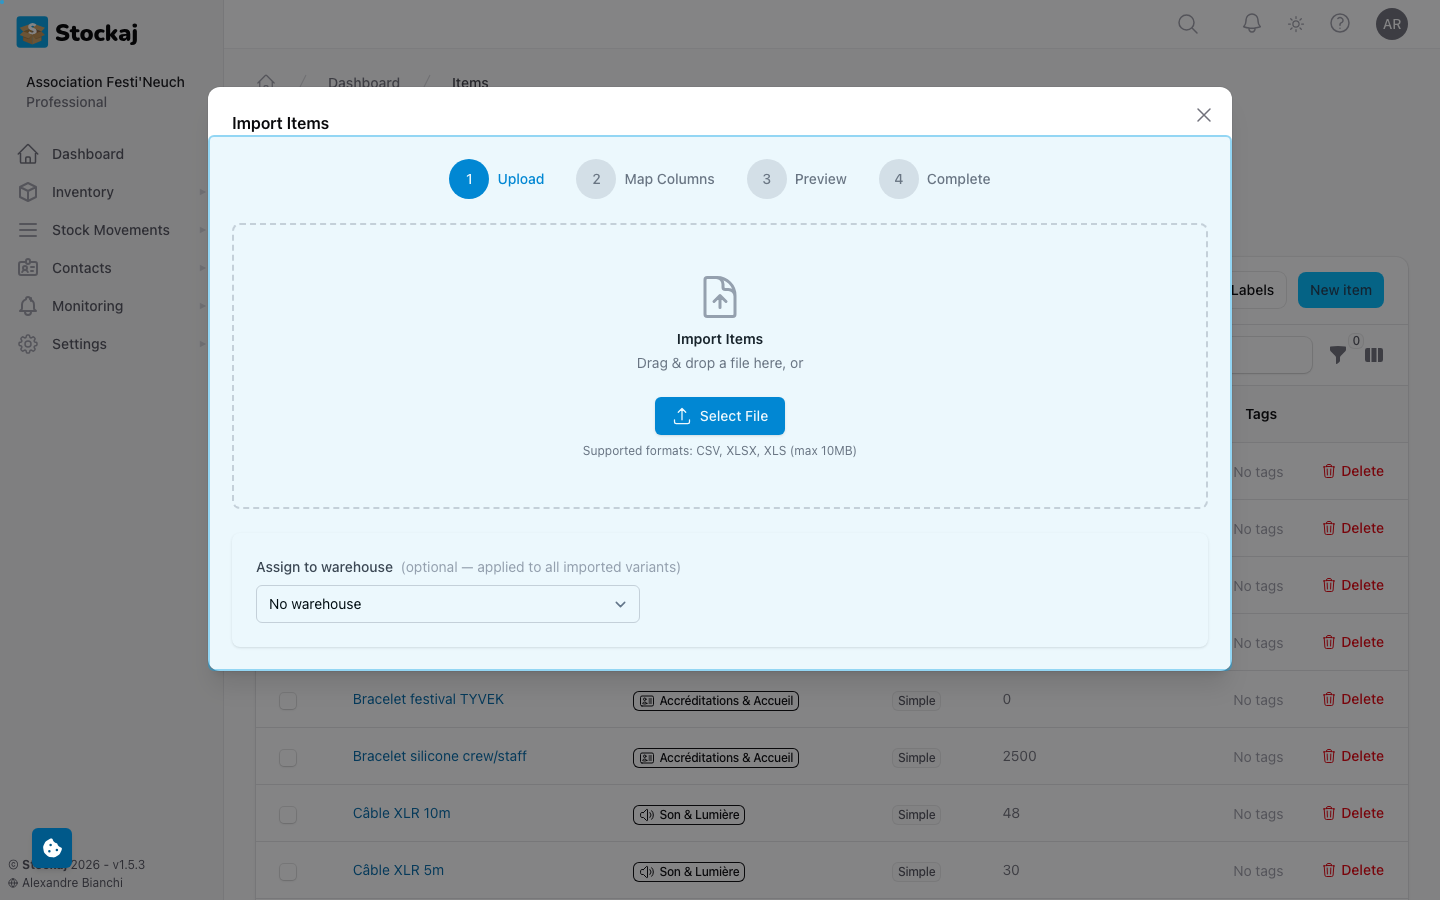Open the Bracelet silicone crew/staff item link
This screenshot has height=900, width=1440.
coord(440,756)
